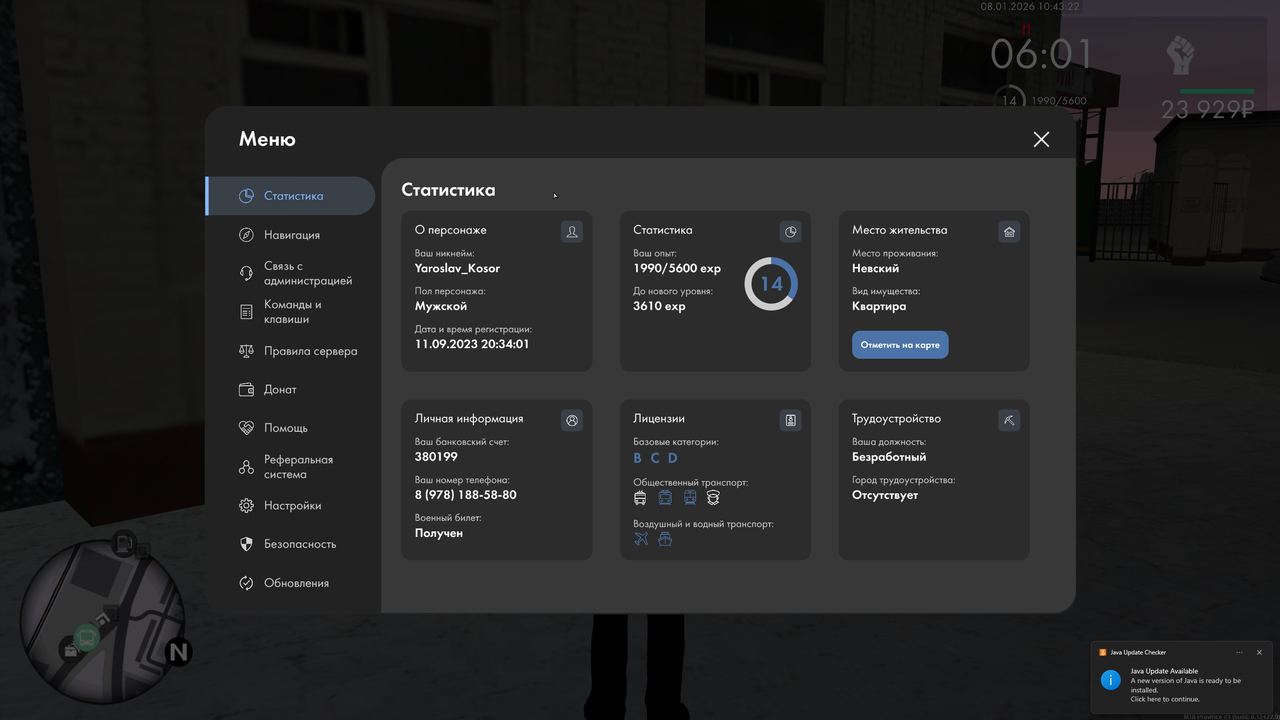Click the chart icon on Статистика card
This screenshot has height=720, width=1280.
tap(791, 232)
